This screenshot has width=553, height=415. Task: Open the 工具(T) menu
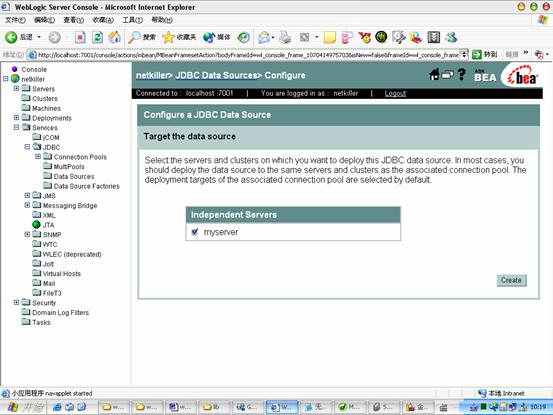tap(132, 20)
